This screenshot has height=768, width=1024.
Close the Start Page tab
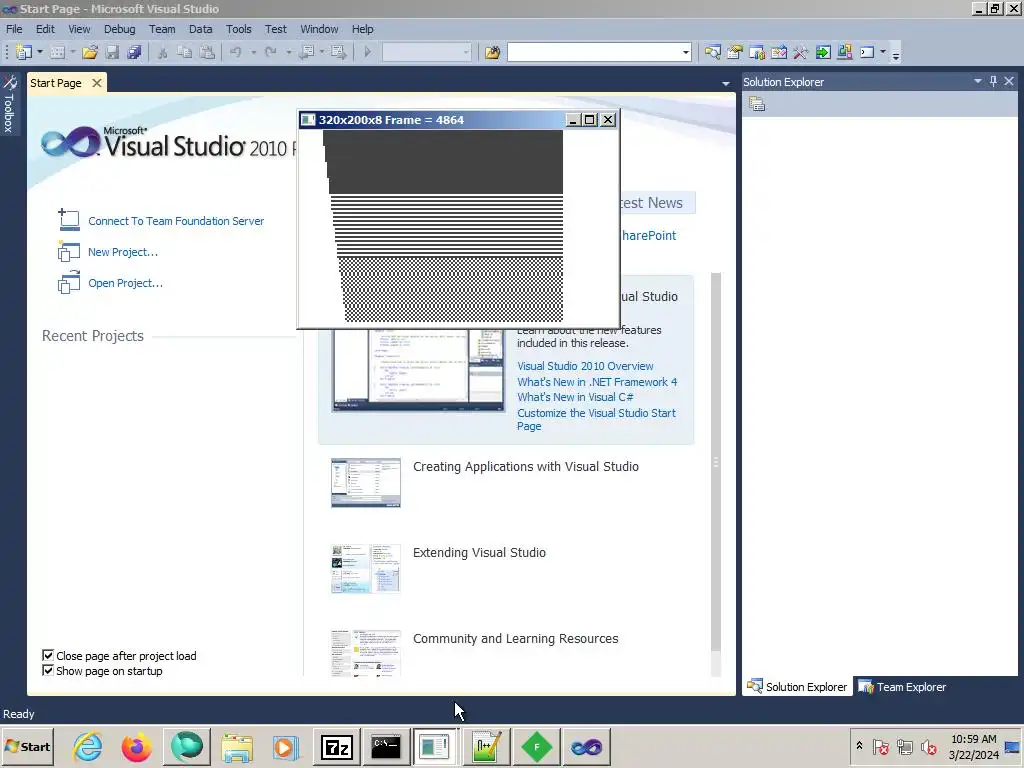tap(97, 83)
